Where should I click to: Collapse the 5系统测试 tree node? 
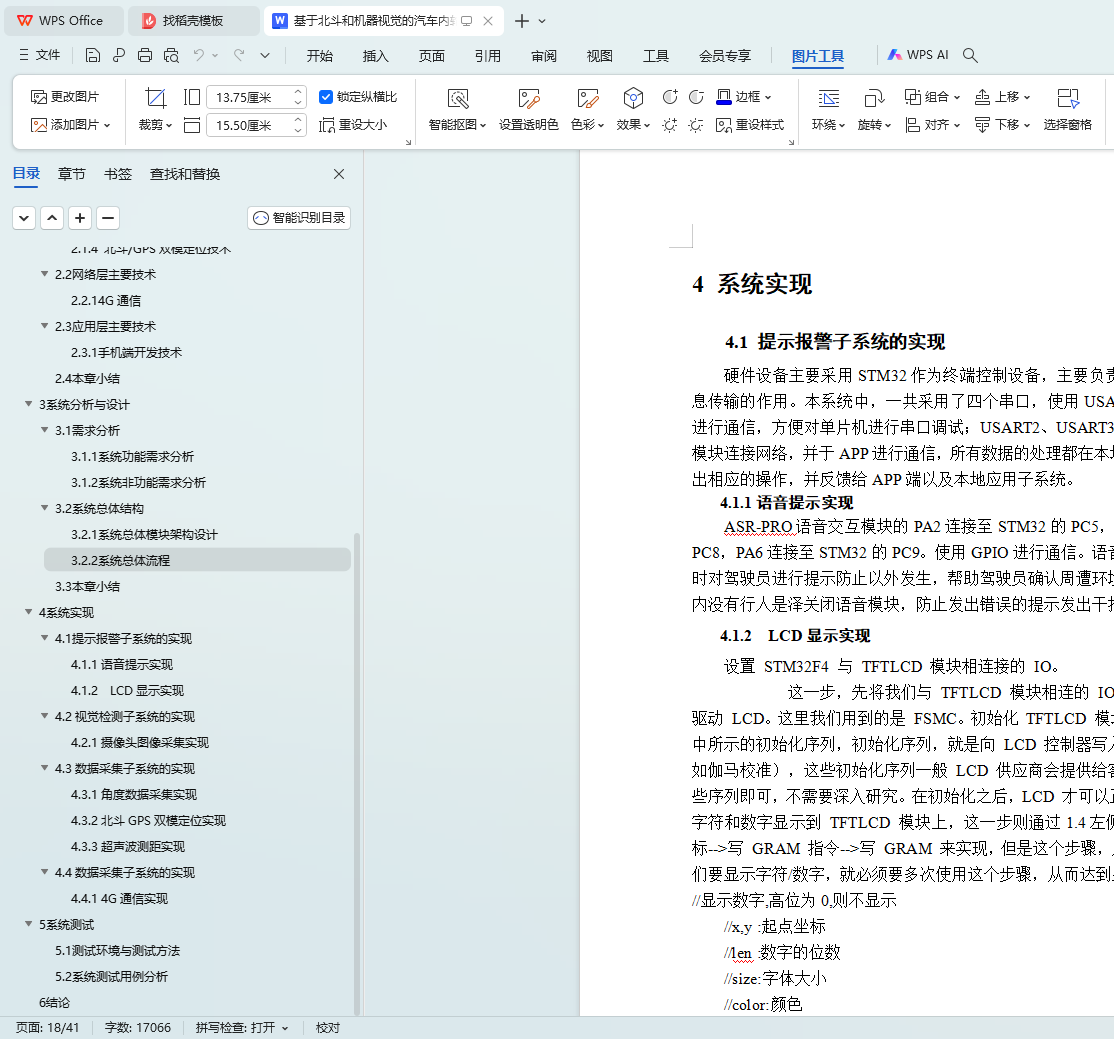[x=28, y=924]
